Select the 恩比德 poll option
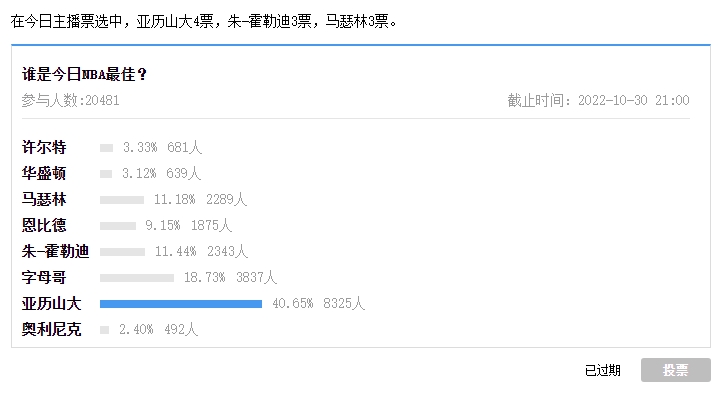The width and height of the screenshot is (726, 403). tap(44, 225)
